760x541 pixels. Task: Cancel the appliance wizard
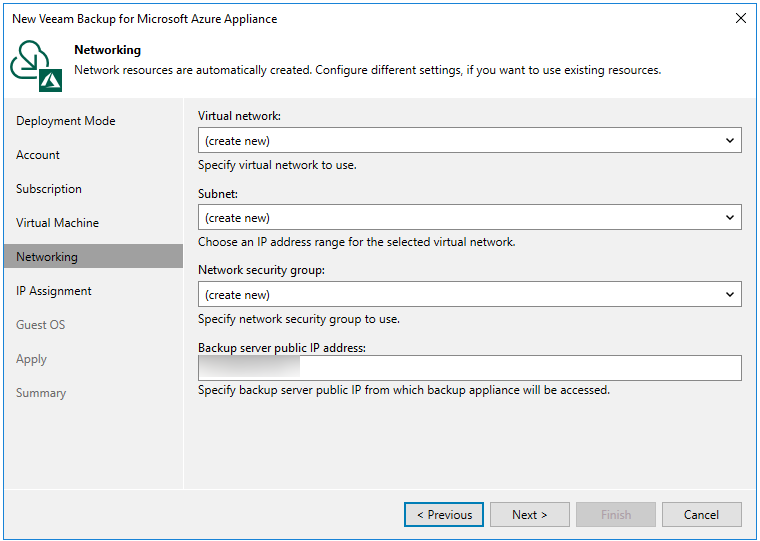pyautogui.click(x=701, y=515)
